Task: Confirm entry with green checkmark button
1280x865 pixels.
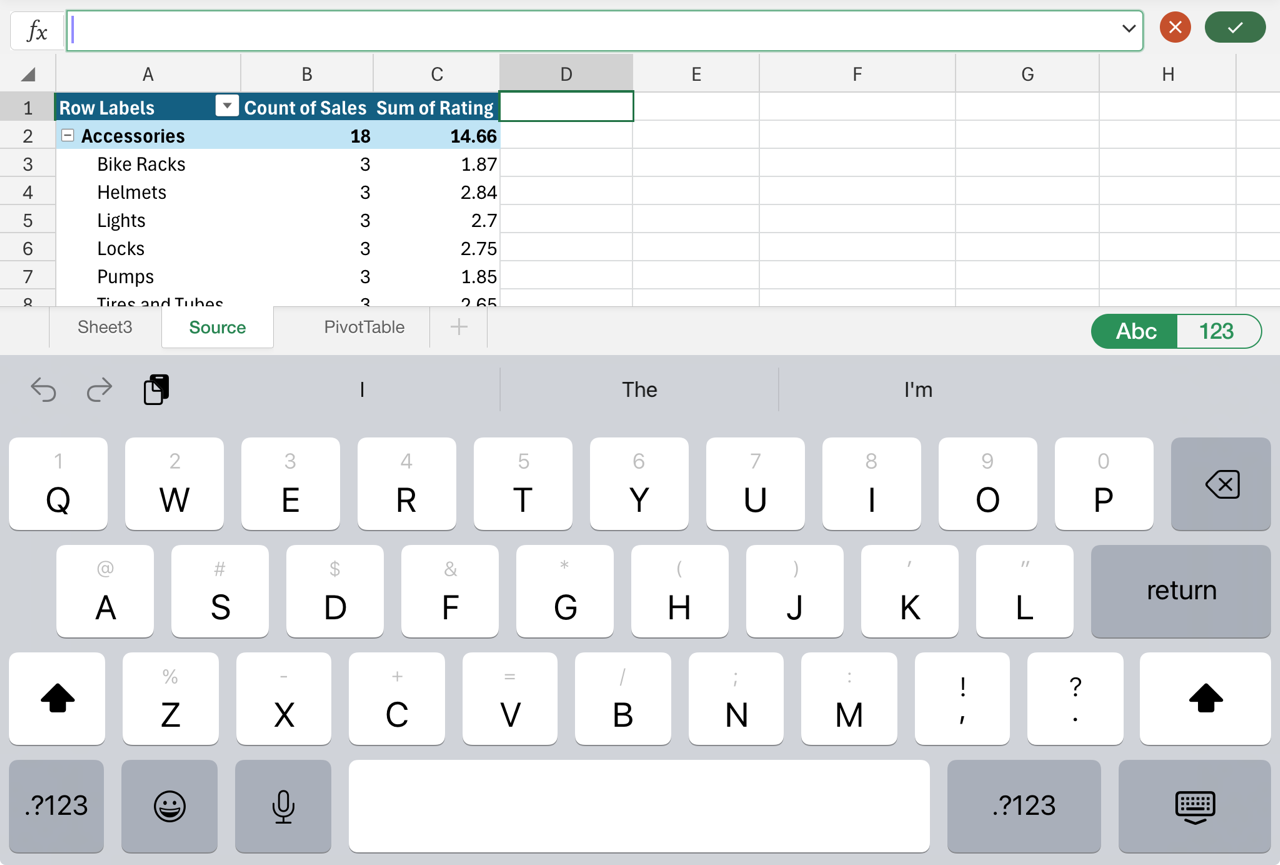Action: point(1235,28)
